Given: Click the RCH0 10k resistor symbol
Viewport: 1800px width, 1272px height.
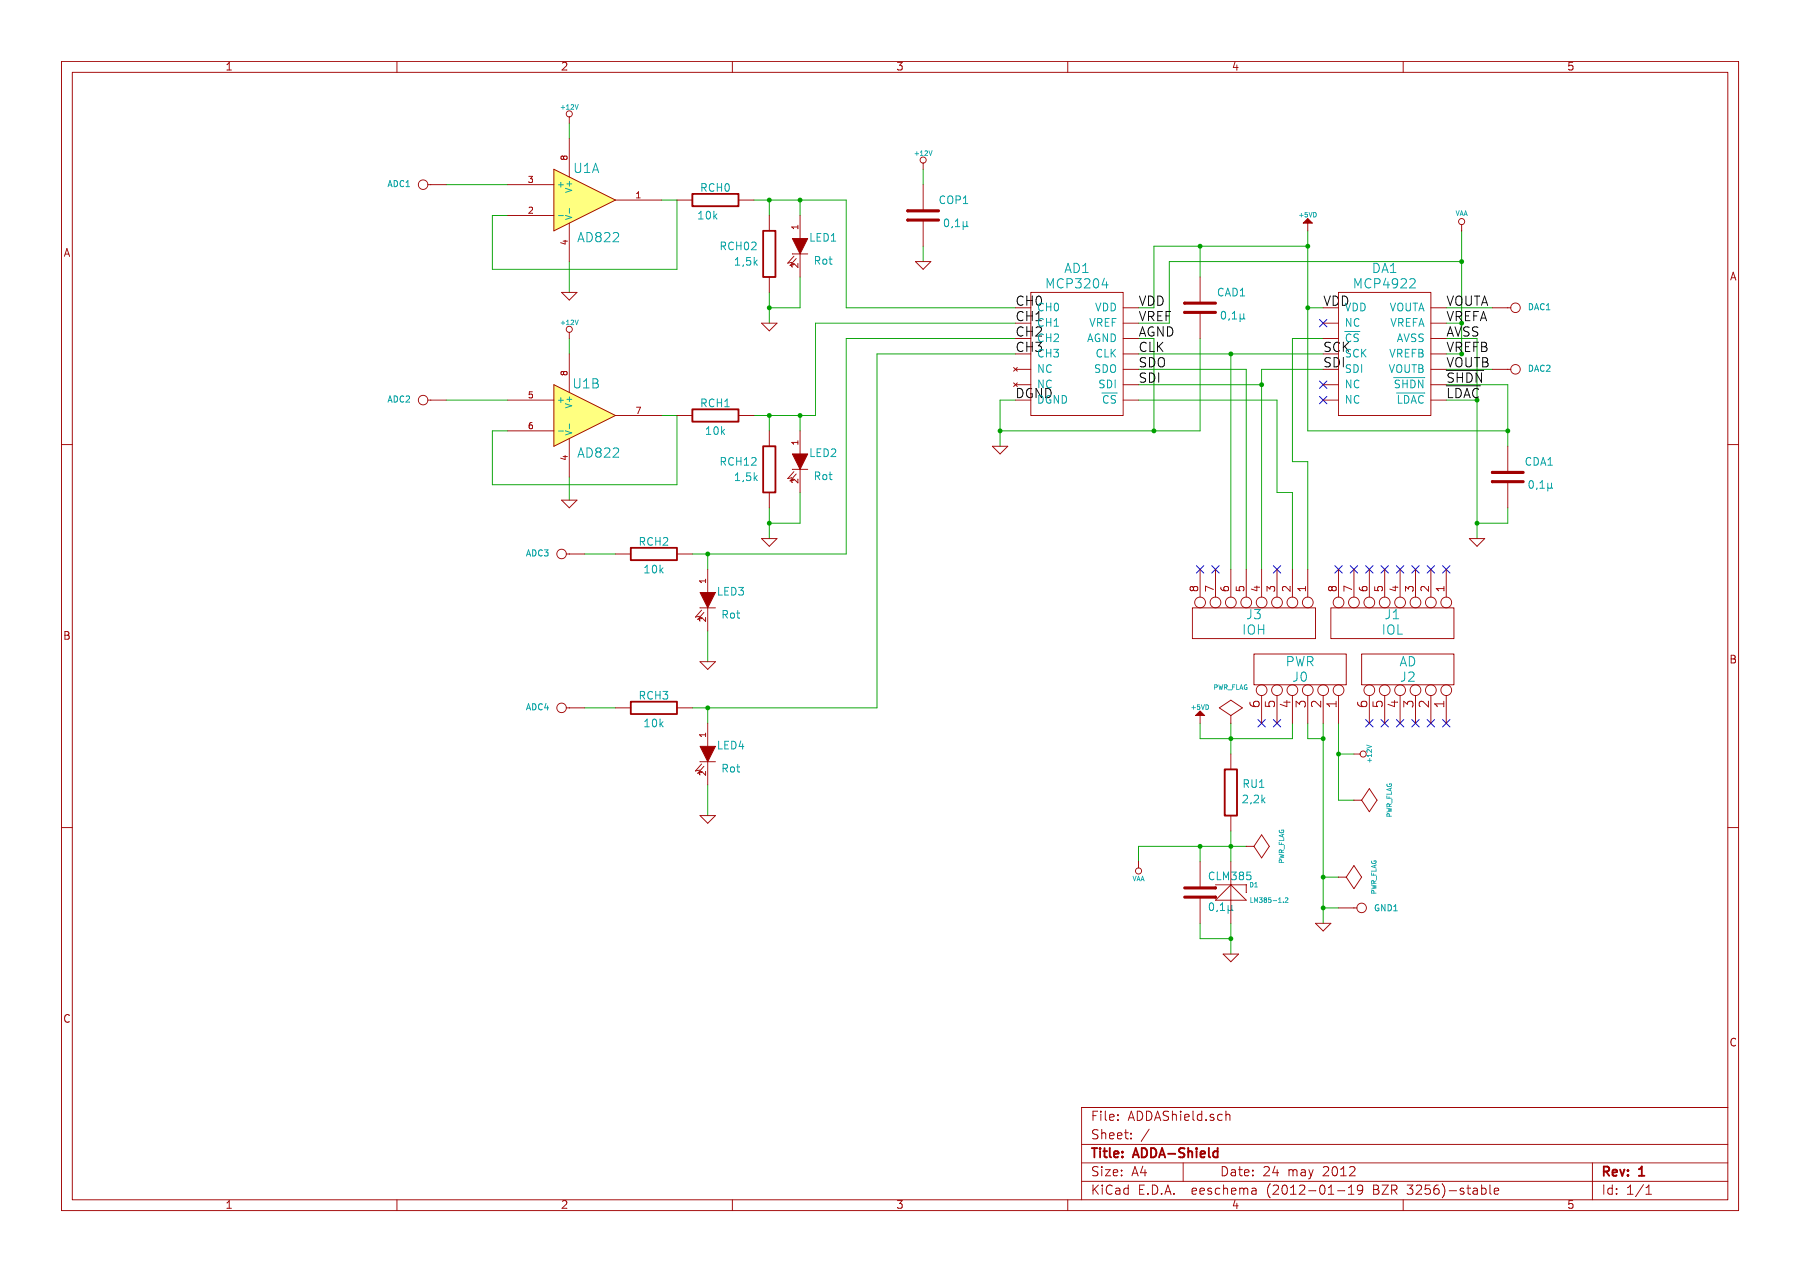Looking at the screenshot, I should (x=715, y=200).
